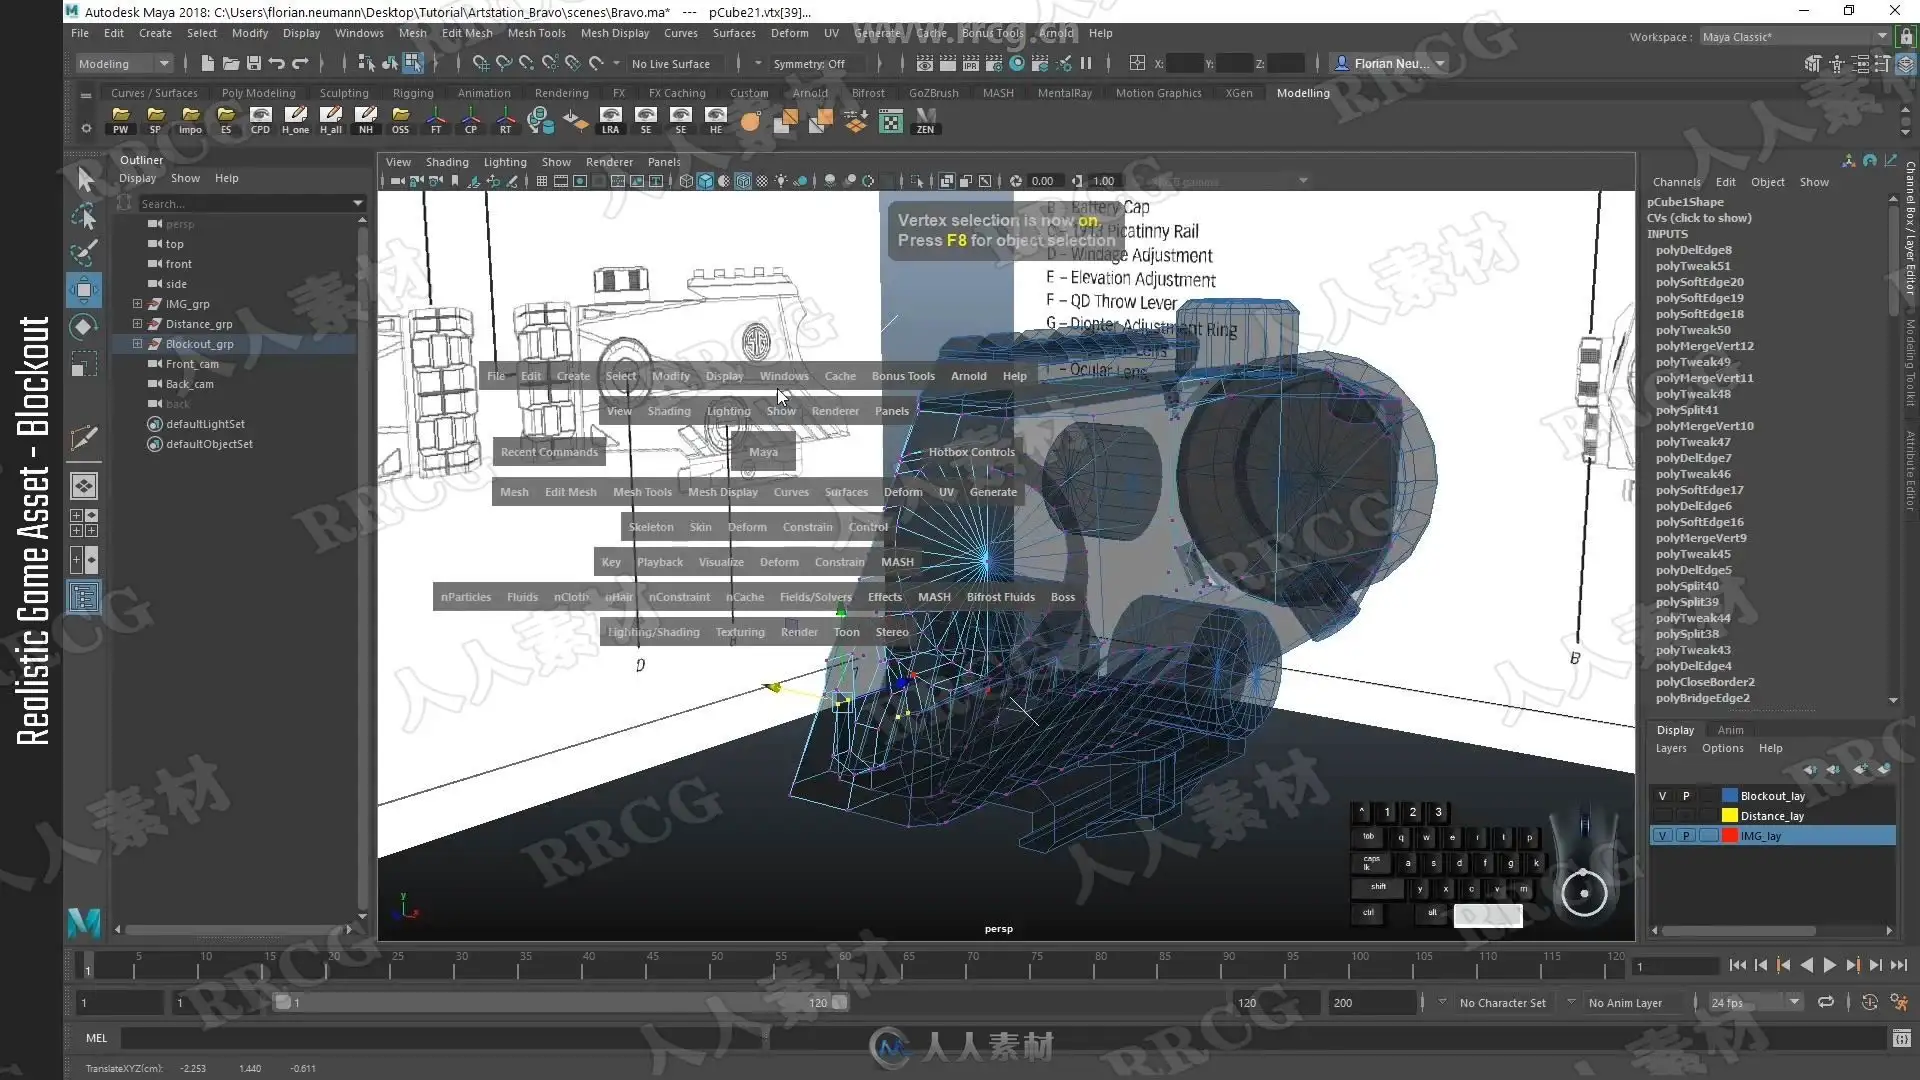Run the OSS shelf button
Viewport: 1920px width, 1080px height.
coord(400,121)
